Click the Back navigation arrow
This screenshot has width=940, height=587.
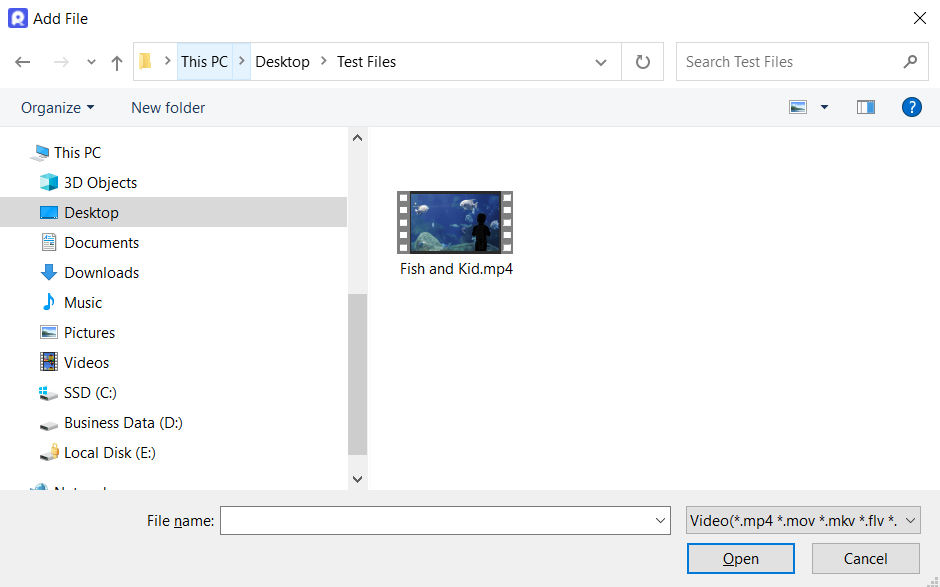pyautogui.click(x=22, y=61)
